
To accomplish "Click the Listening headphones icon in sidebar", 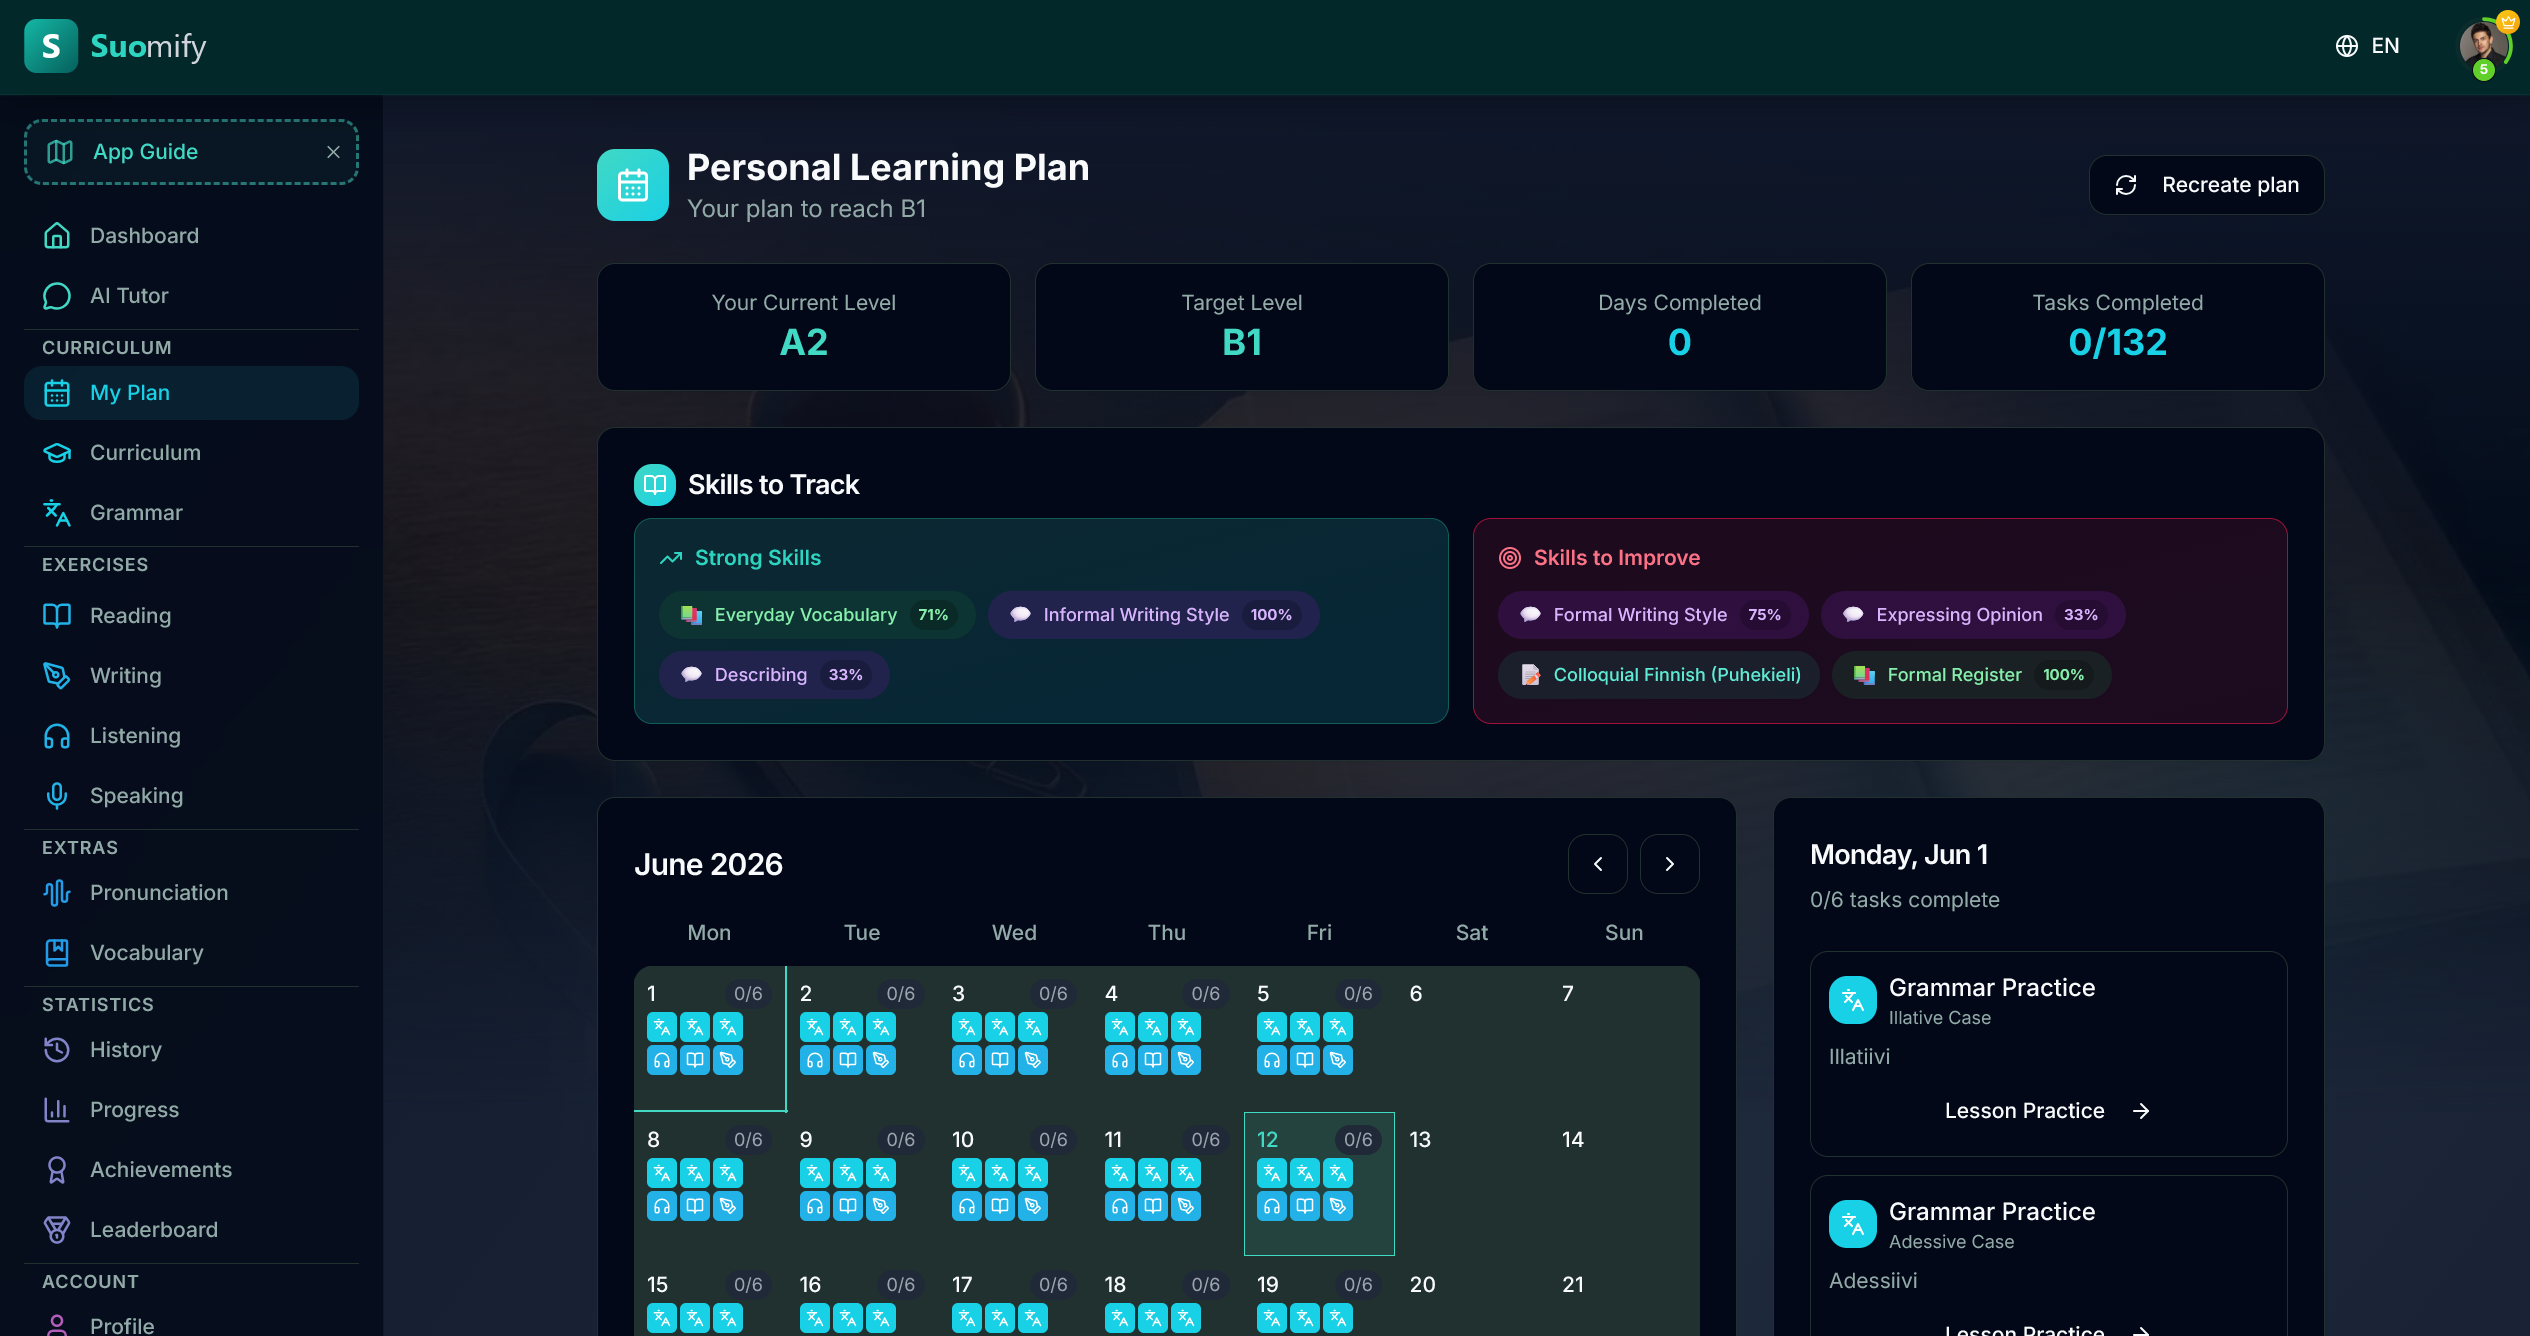I will 57,736.
